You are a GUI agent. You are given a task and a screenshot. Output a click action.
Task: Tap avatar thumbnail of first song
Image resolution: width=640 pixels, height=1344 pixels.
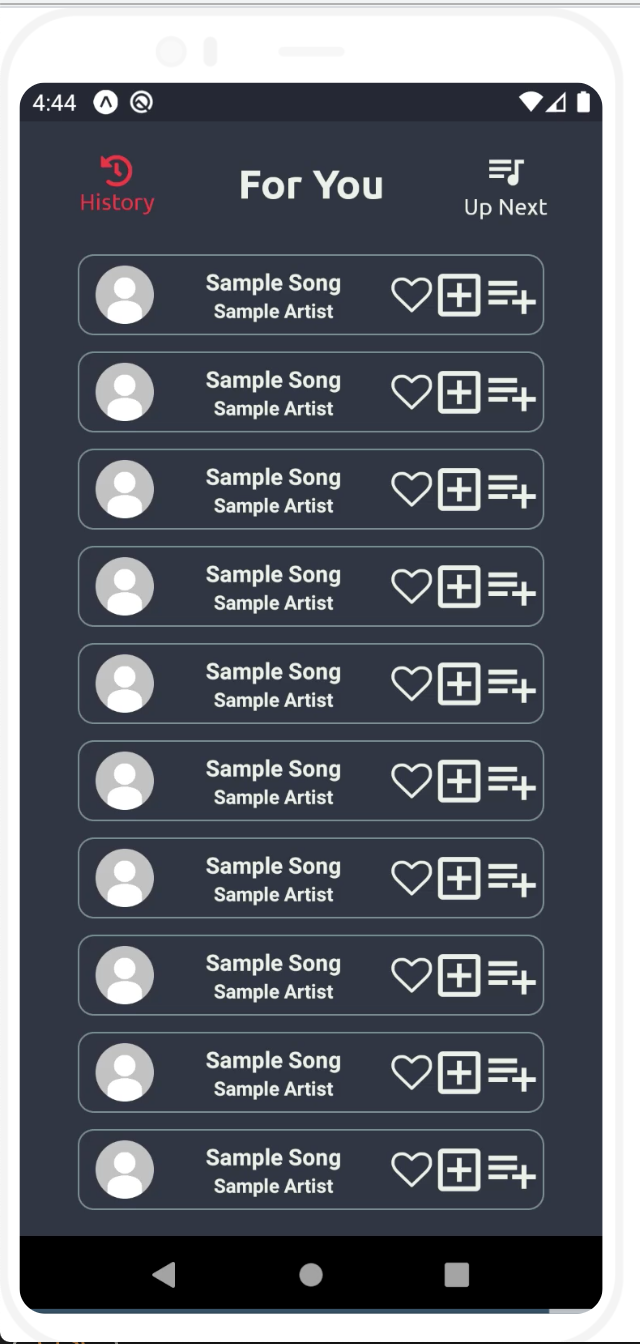pyautogui.click(x=124, y=295)
